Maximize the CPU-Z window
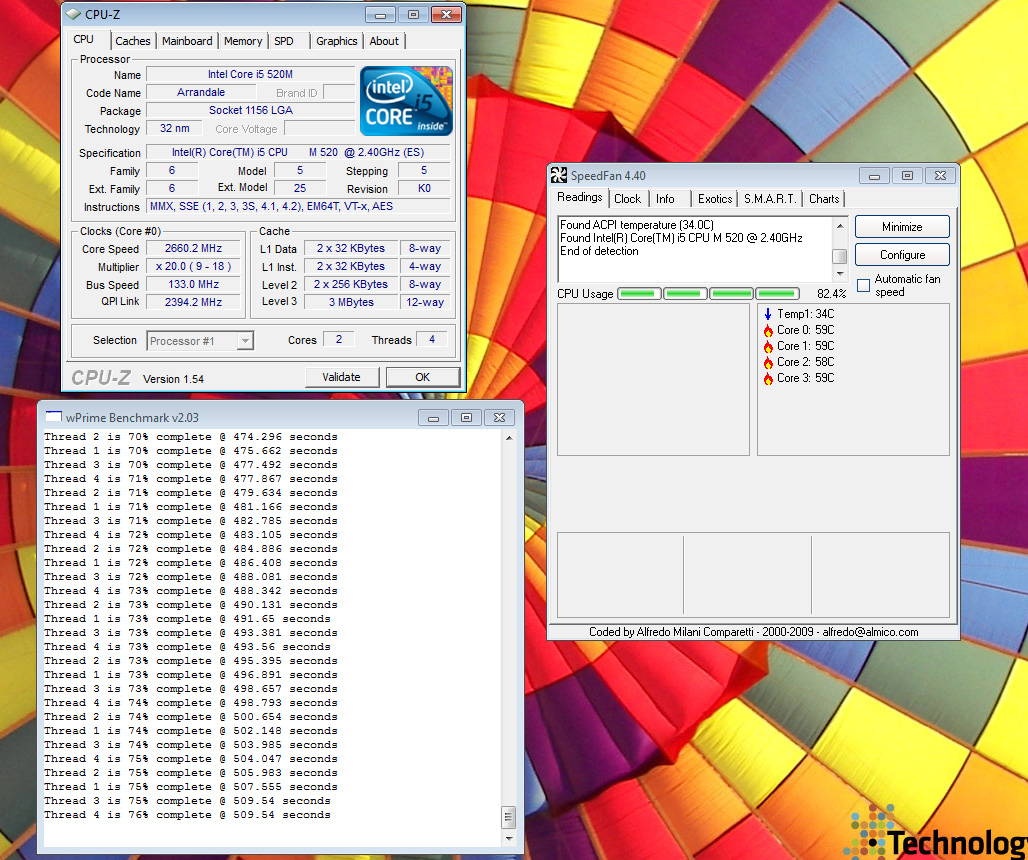Screen dimensions: 1028x860 pos(413,14)
